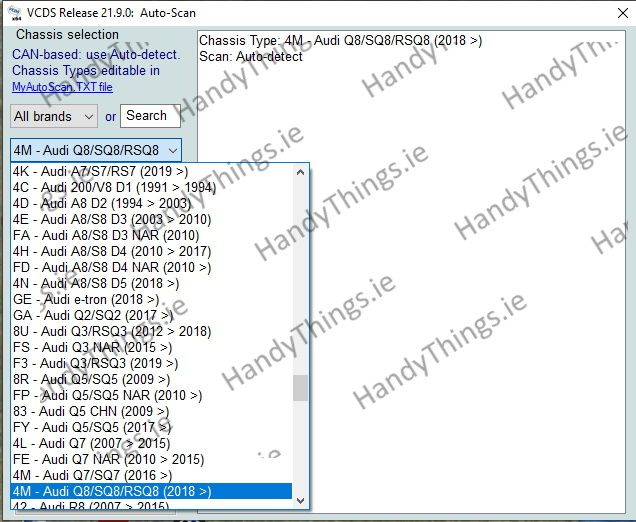
Task: Click the chassis list scrollbar thumb
Action: tap(300, 388)
